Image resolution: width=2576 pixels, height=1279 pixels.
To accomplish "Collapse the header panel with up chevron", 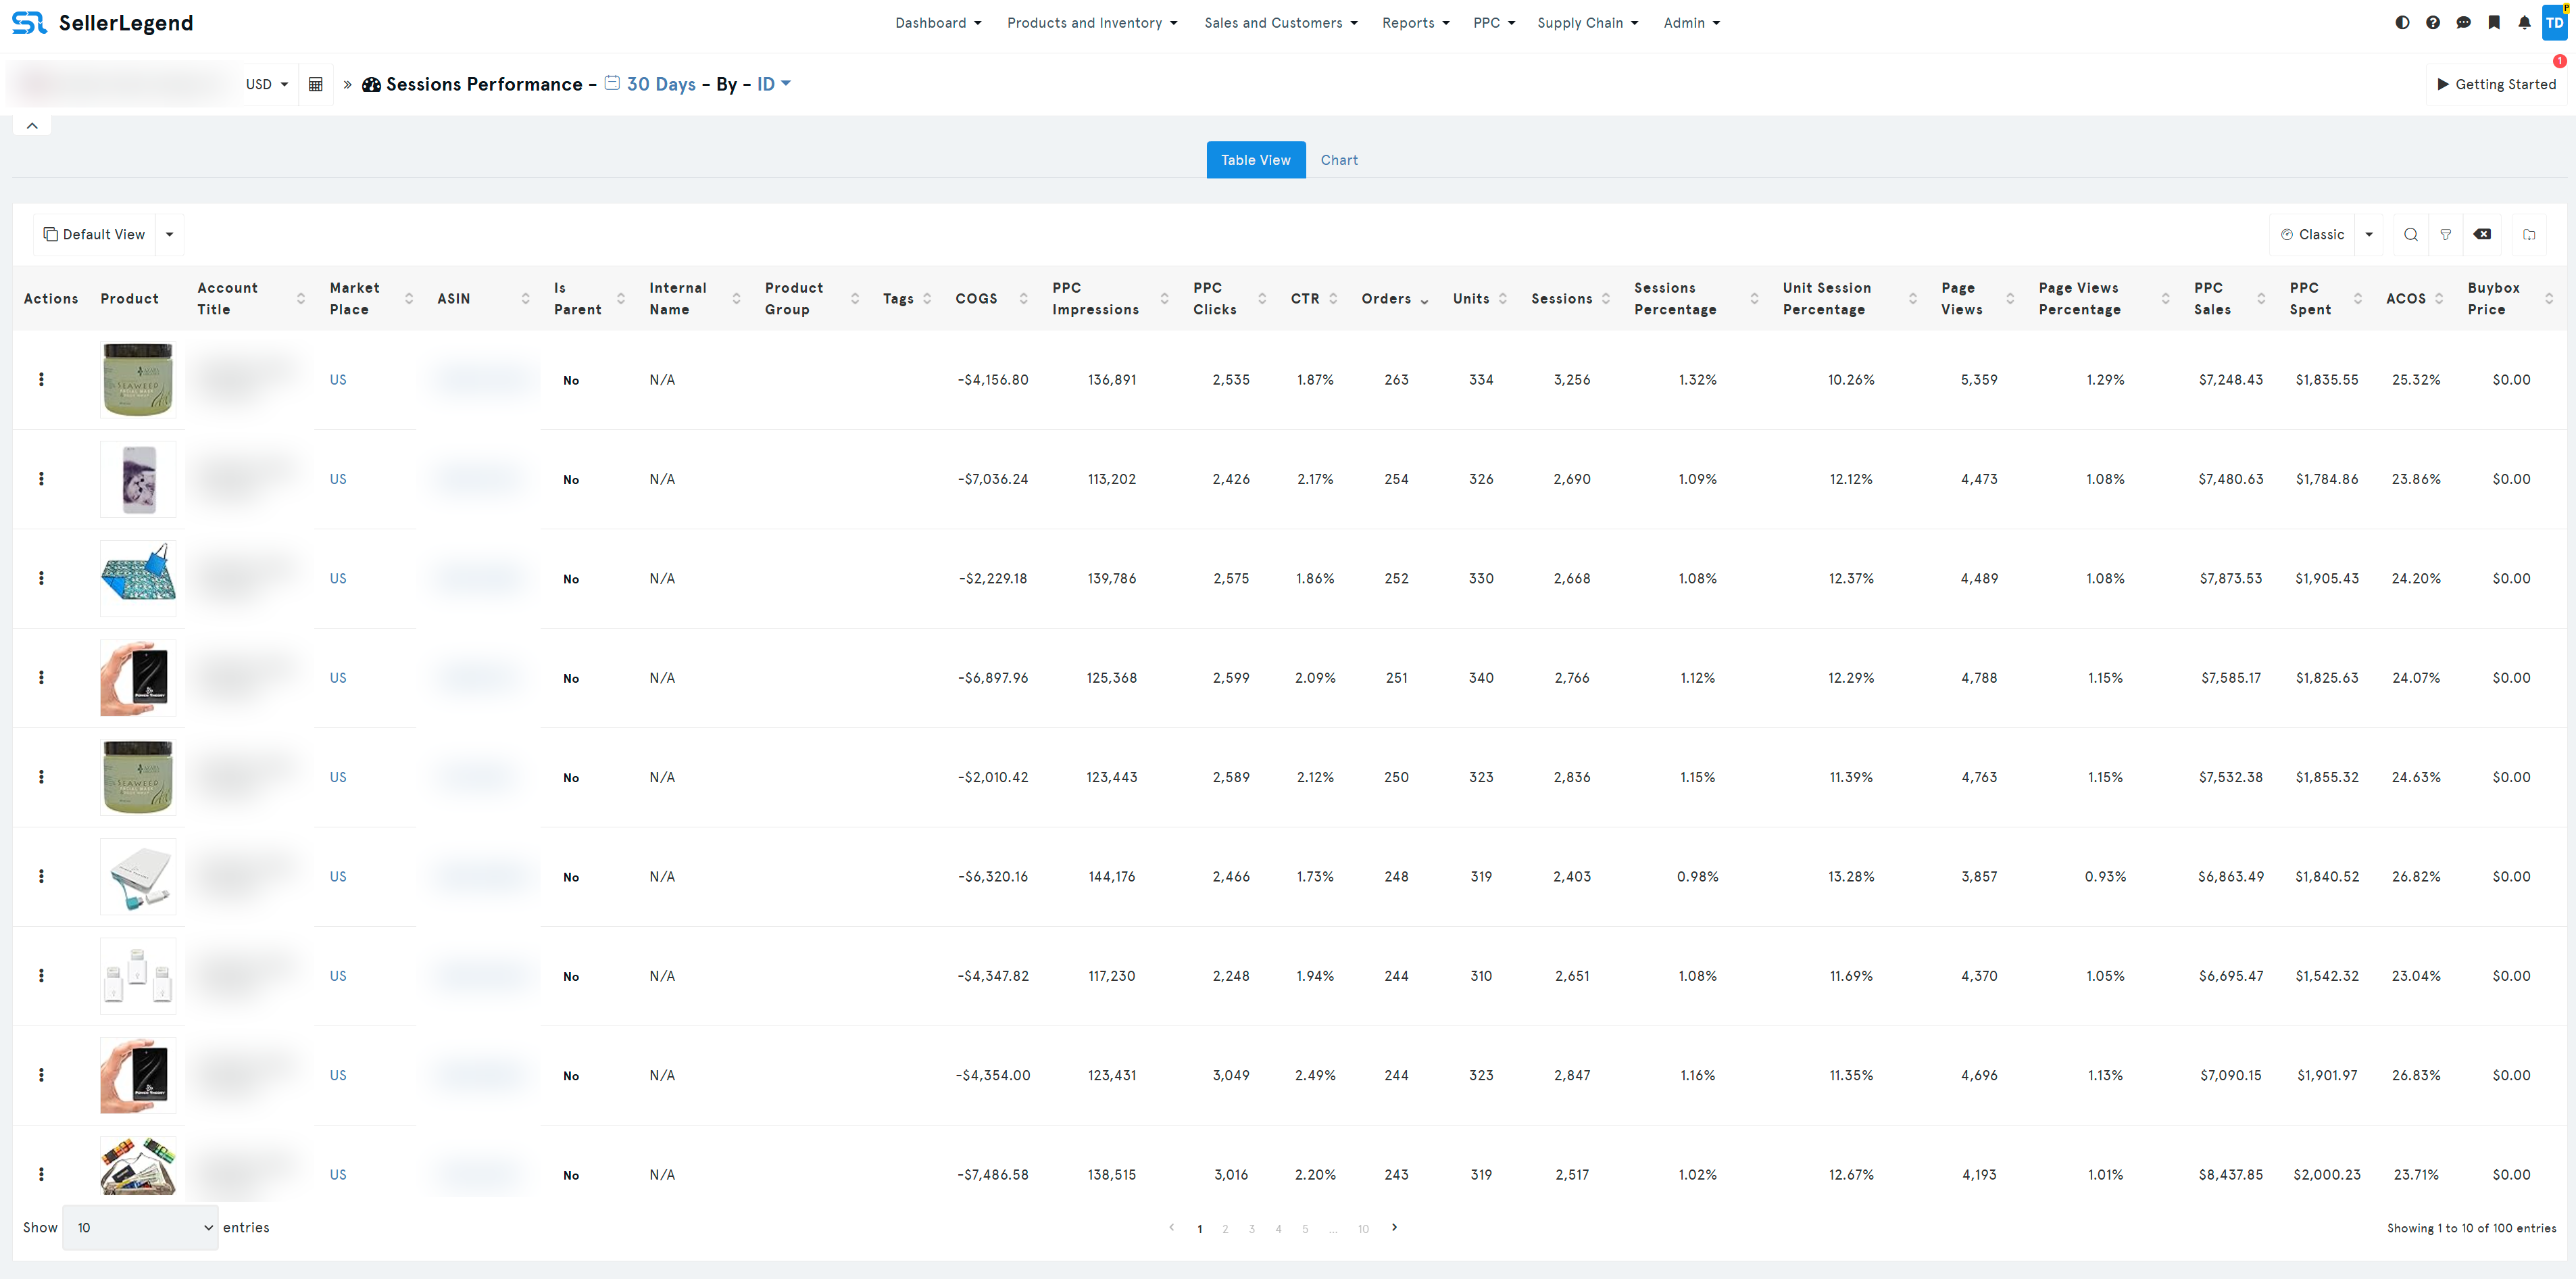I will click(32, 126).
